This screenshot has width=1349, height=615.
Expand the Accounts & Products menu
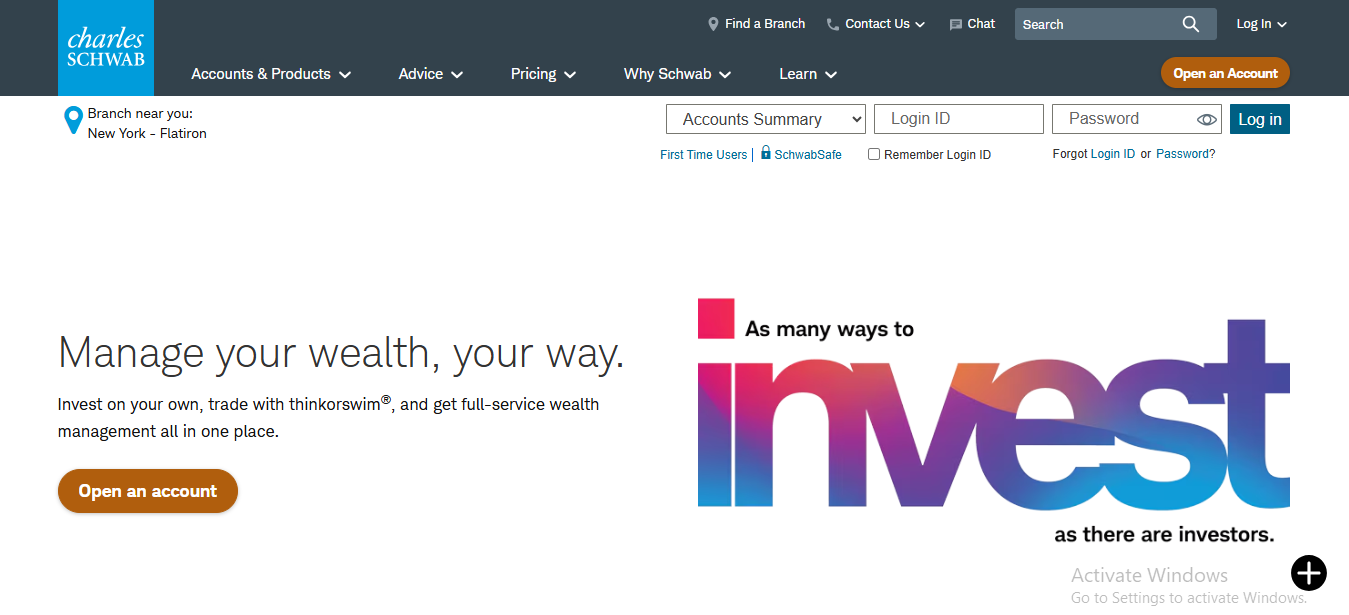tap(271, 74)
